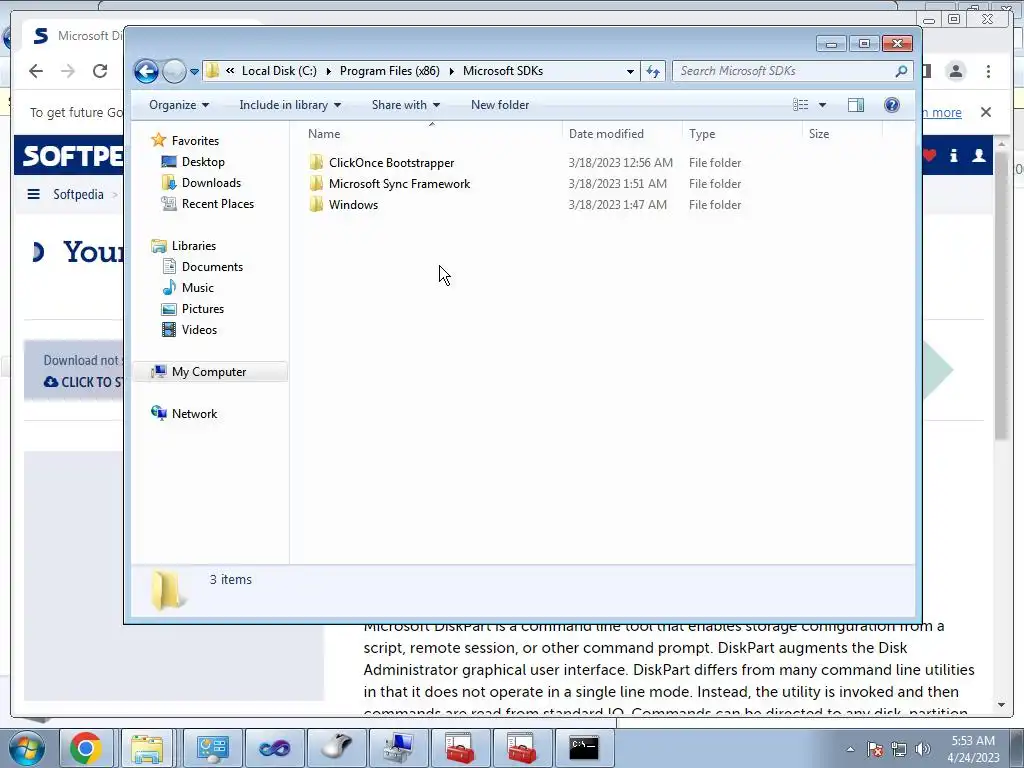
Task: Click Chrome back arrow in browser window
Action: pos(36,71)
